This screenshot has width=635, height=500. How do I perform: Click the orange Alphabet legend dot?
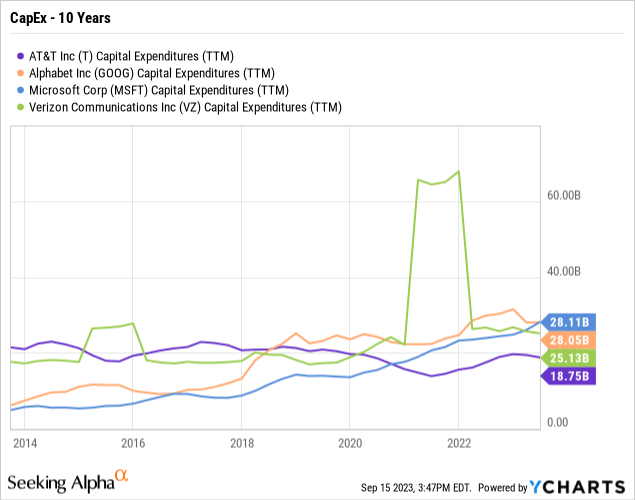coord(22,72)
